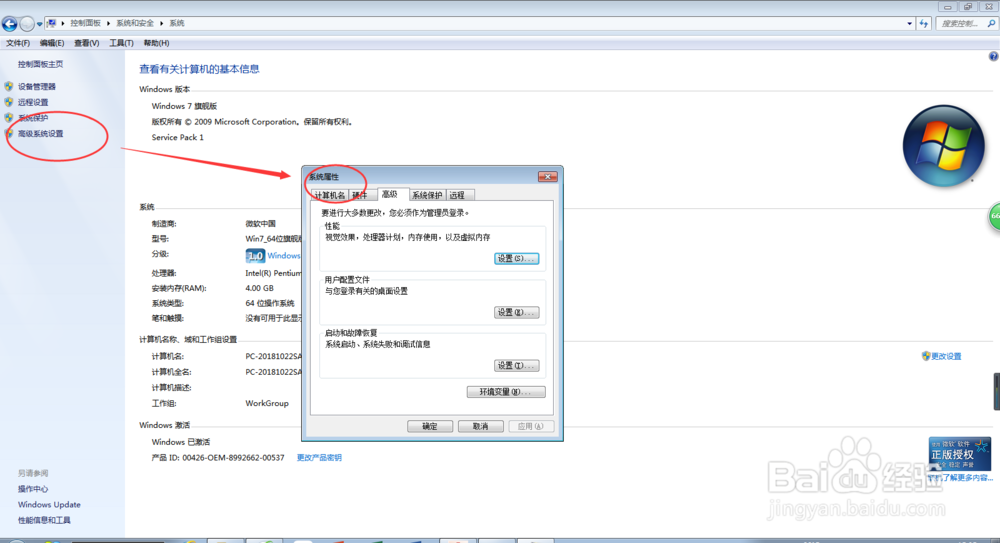Click the Windows experience rating badge

[x=255, y=256]
